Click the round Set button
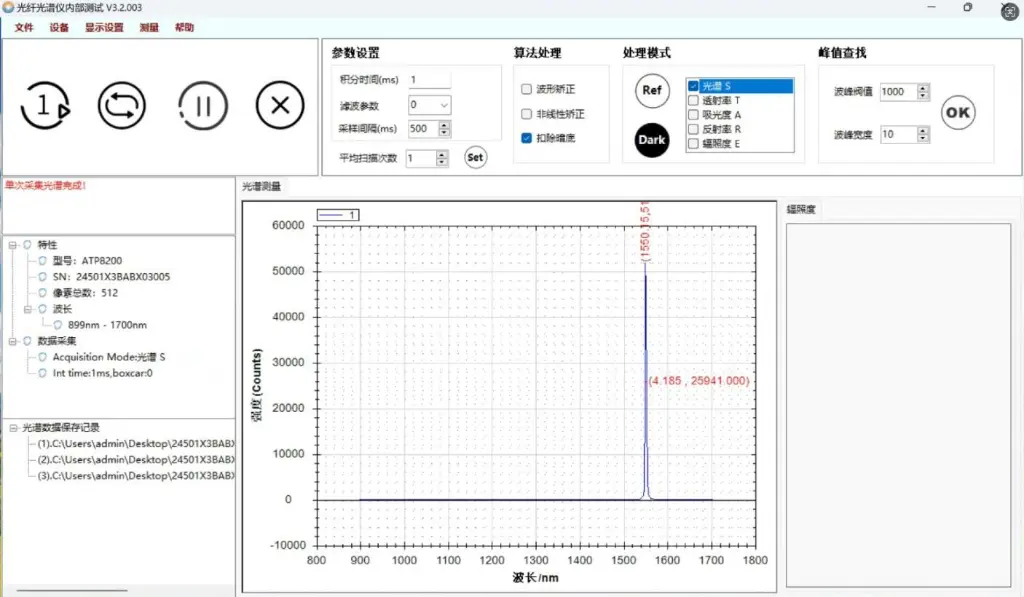 pos(475,157)
